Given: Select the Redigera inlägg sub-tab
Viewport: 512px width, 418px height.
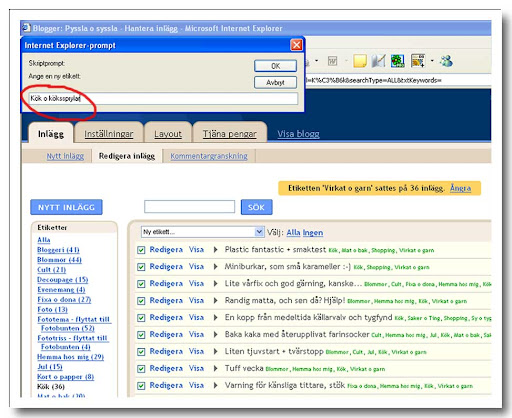Looking at the screenshot, I should click(127, 156).
